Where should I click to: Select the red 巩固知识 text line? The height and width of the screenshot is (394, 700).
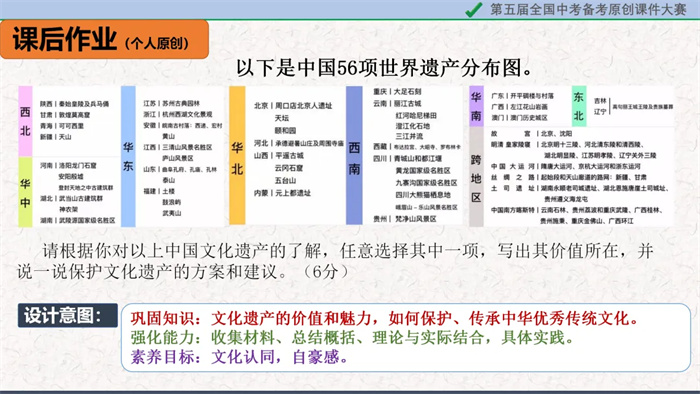click(x=385, y=318)
